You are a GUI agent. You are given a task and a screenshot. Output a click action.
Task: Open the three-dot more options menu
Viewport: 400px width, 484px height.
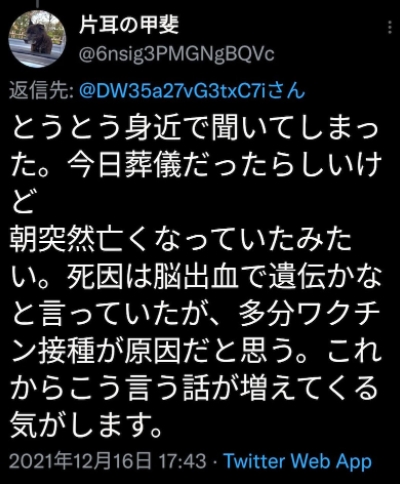[390, 27]
